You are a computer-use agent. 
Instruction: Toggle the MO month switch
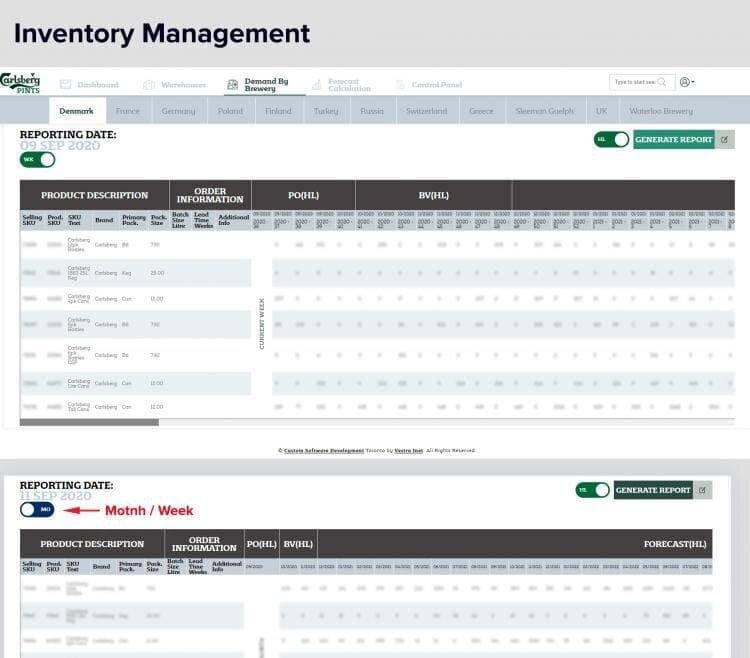pyautogui.click(x=37, y=509)
